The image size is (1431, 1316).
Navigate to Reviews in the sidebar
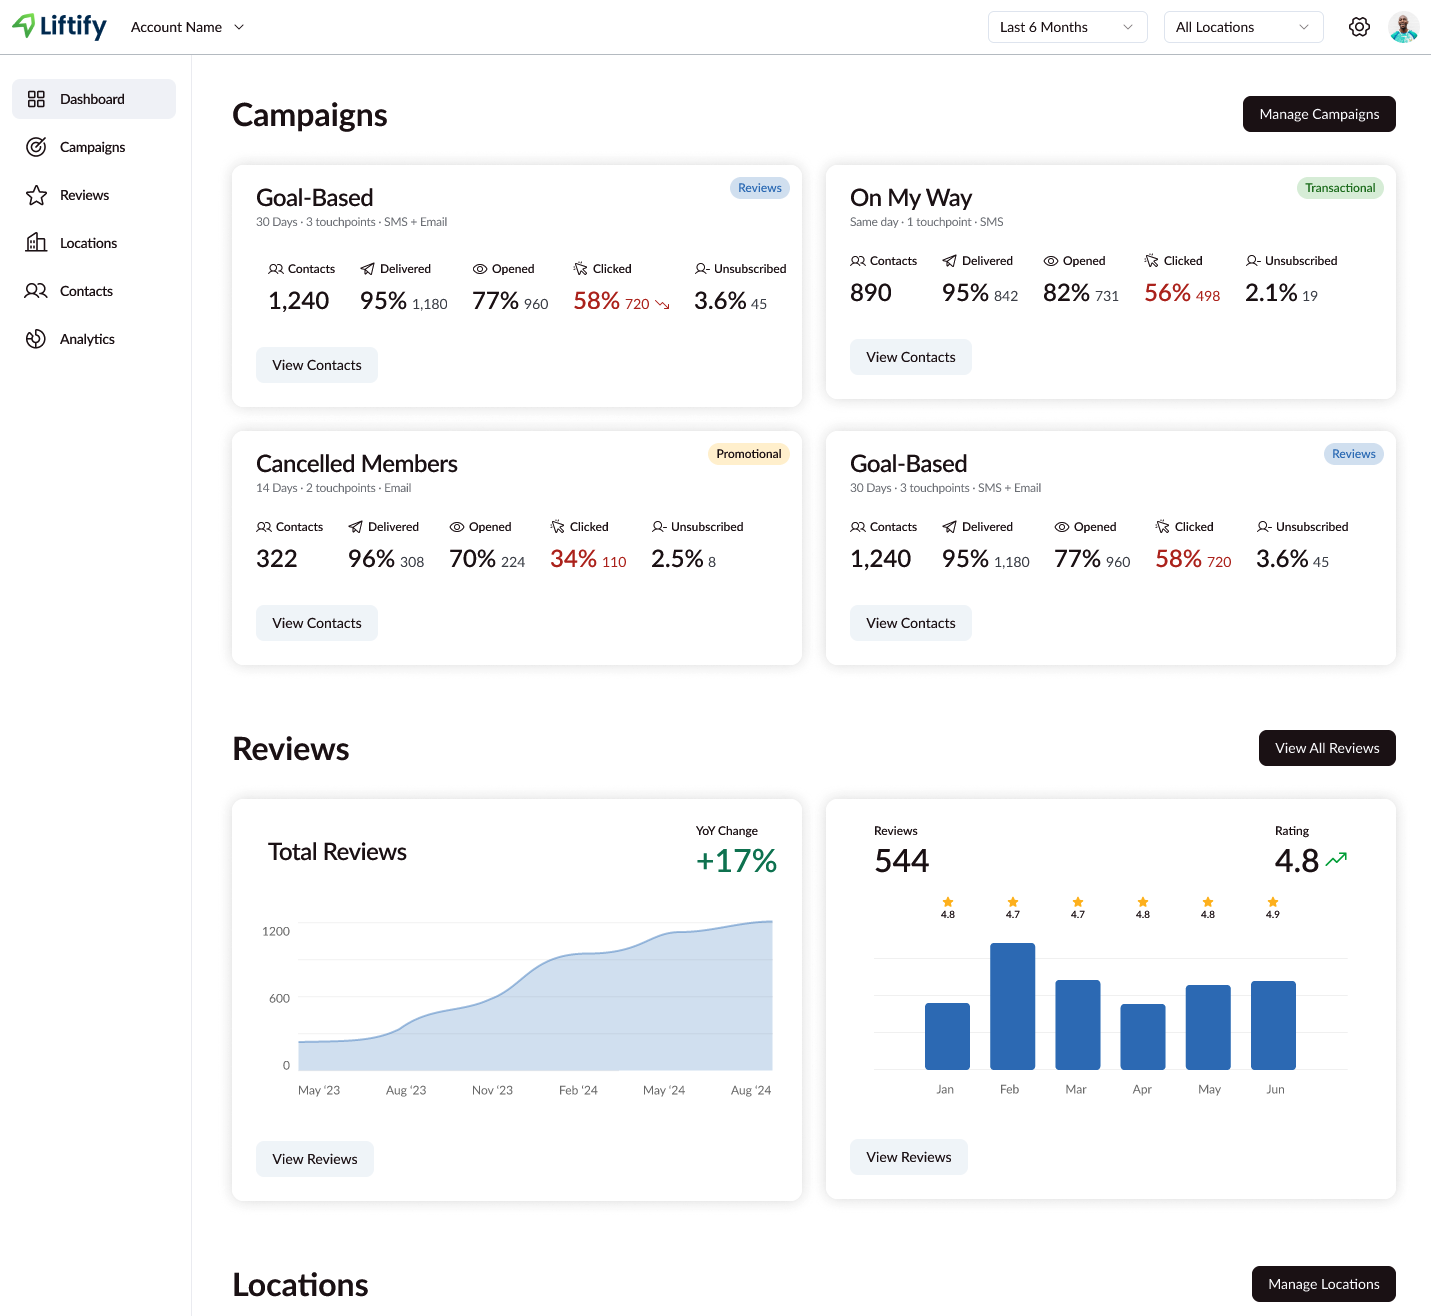coord(94,195)
